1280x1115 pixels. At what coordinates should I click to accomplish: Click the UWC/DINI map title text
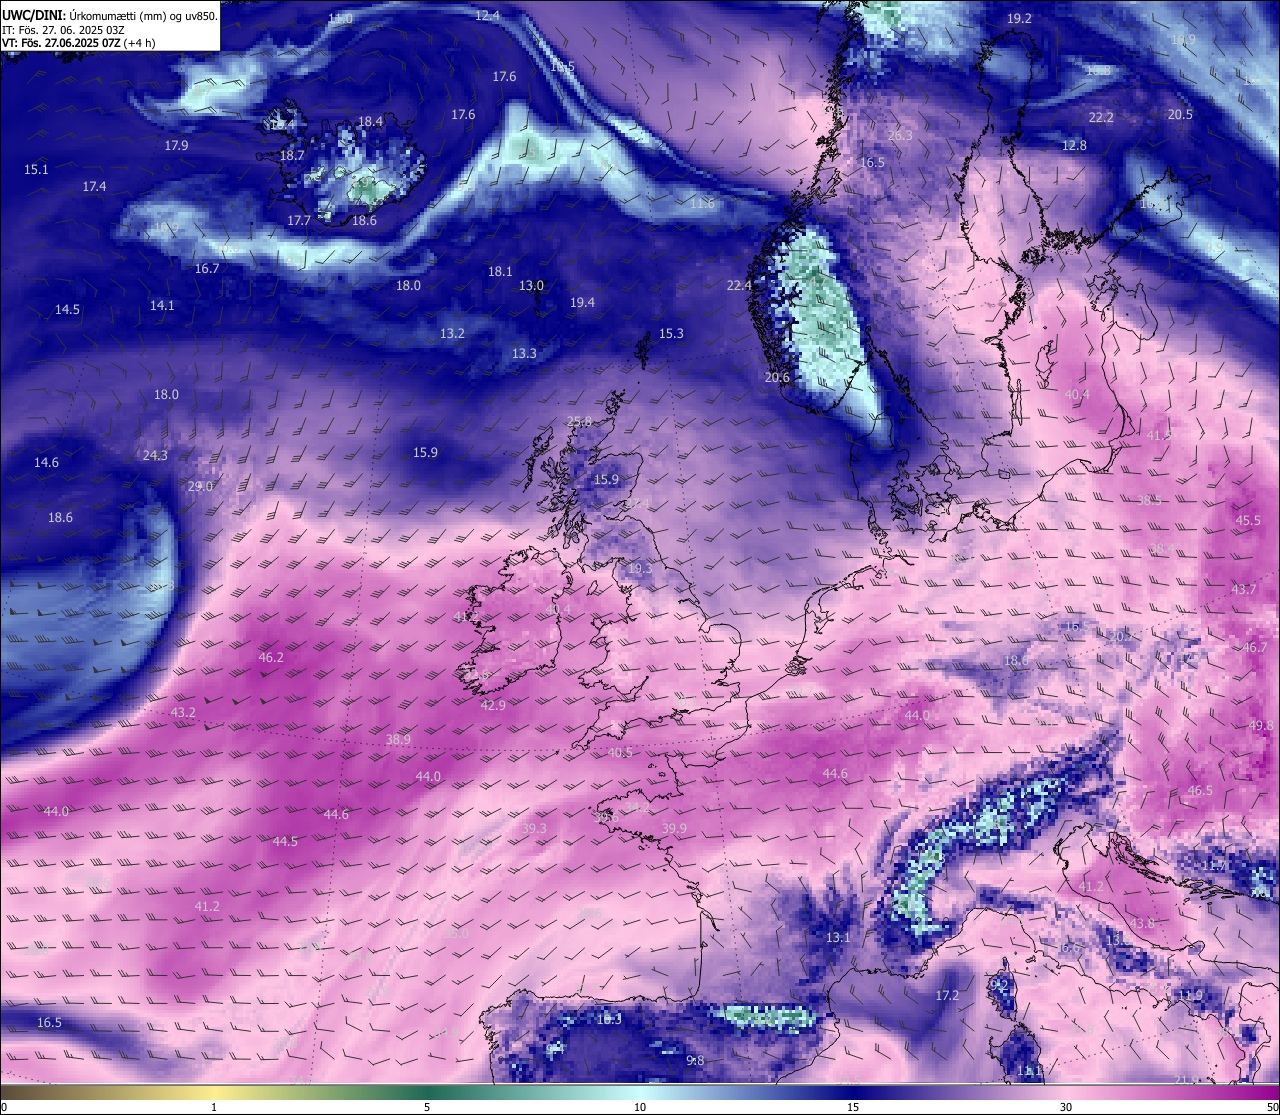pyautogui.click(x=110, y=15)
